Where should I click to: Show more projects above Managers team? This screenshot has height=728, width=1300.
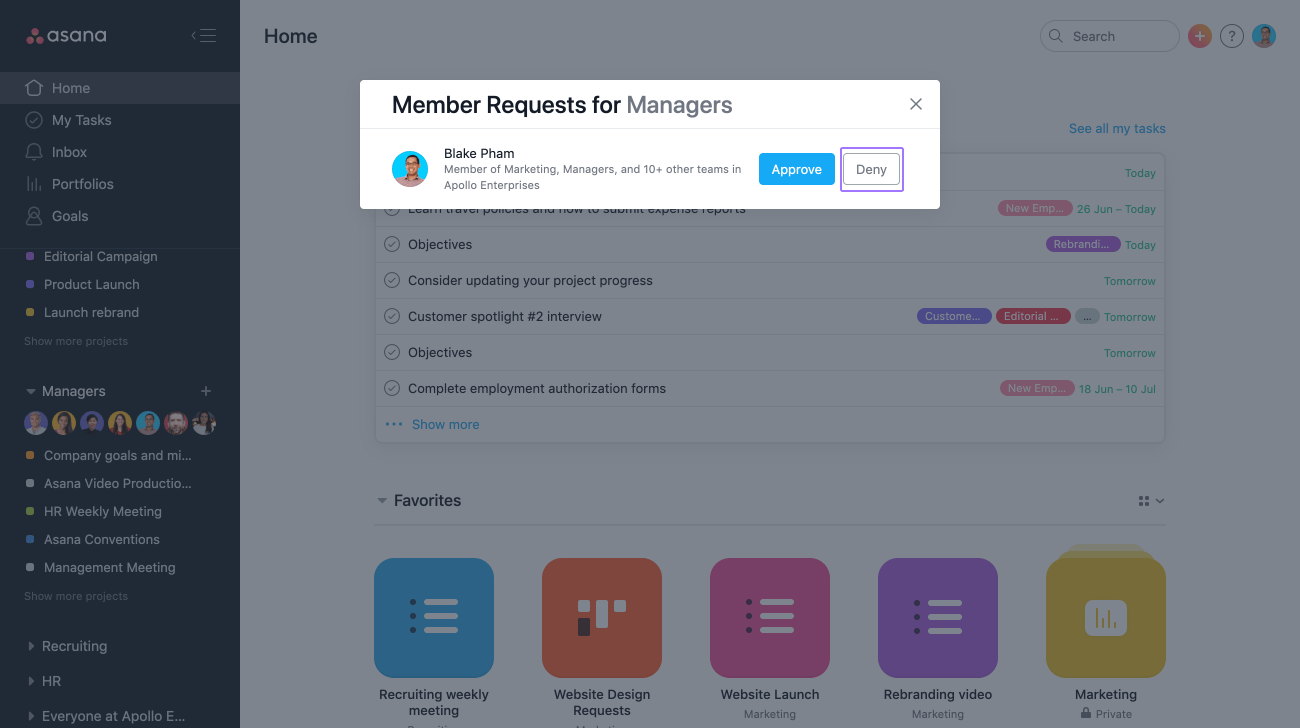point(76,341)
